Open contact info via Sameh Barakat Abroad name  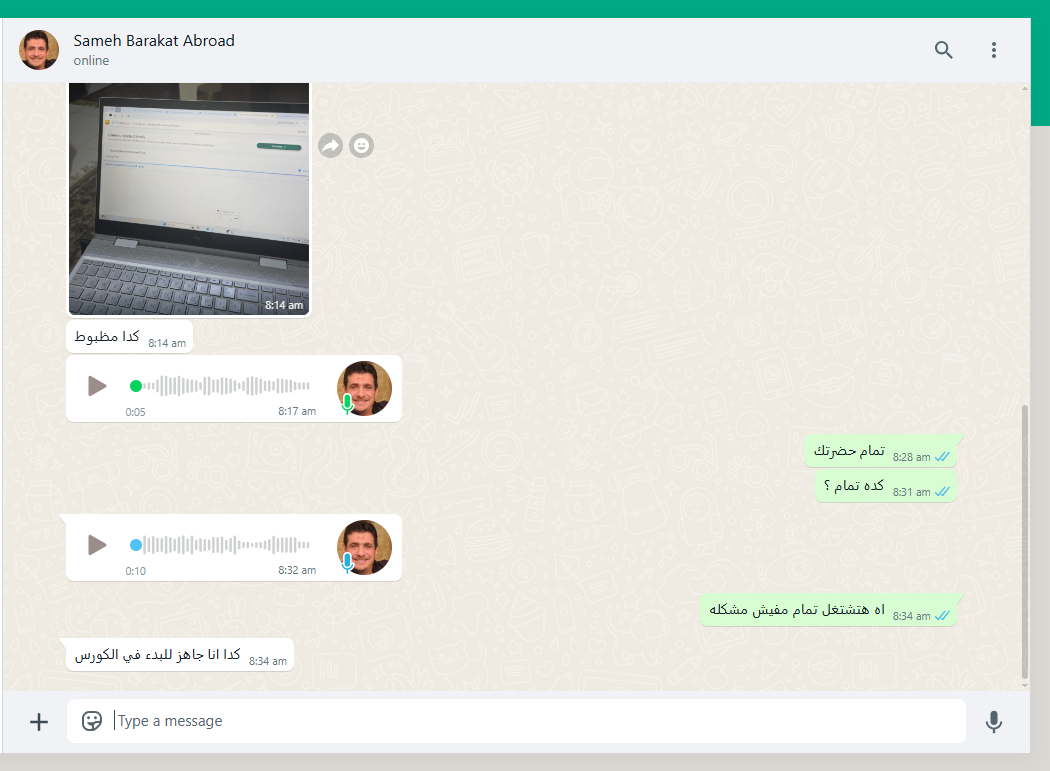pyautogui.click(x=154, y=41)
